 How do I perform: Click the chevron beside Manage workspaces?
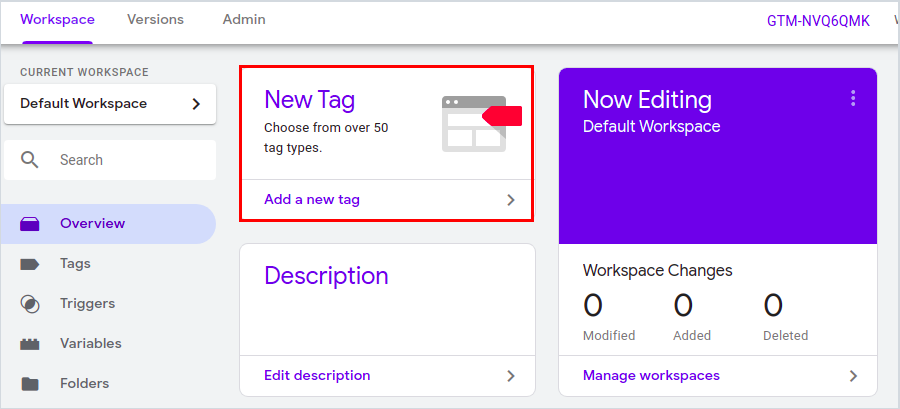coord(853,376)
